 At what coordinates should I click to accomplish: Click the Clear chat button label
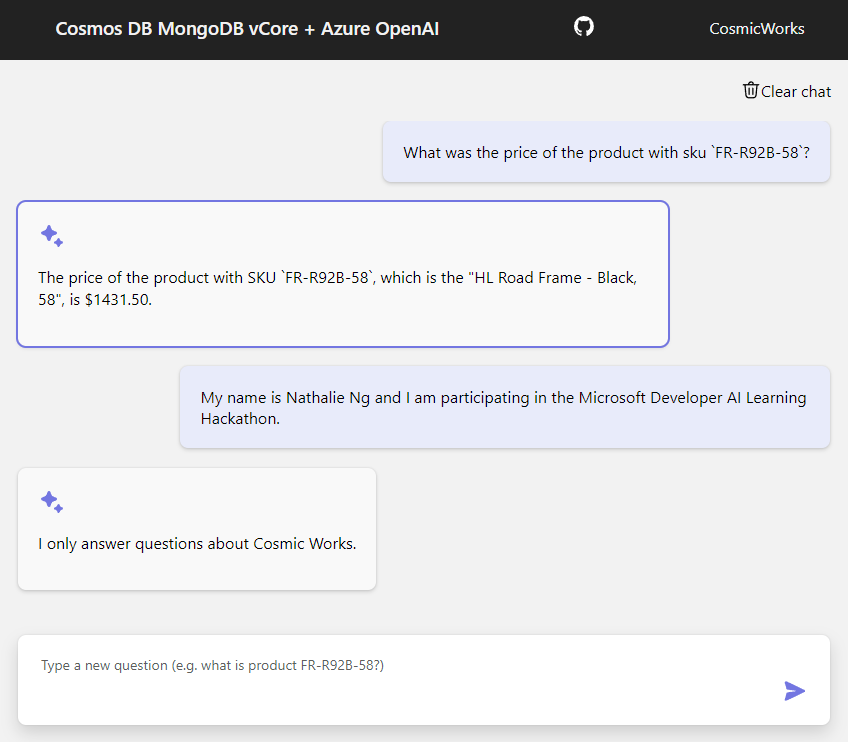point(796,91)
